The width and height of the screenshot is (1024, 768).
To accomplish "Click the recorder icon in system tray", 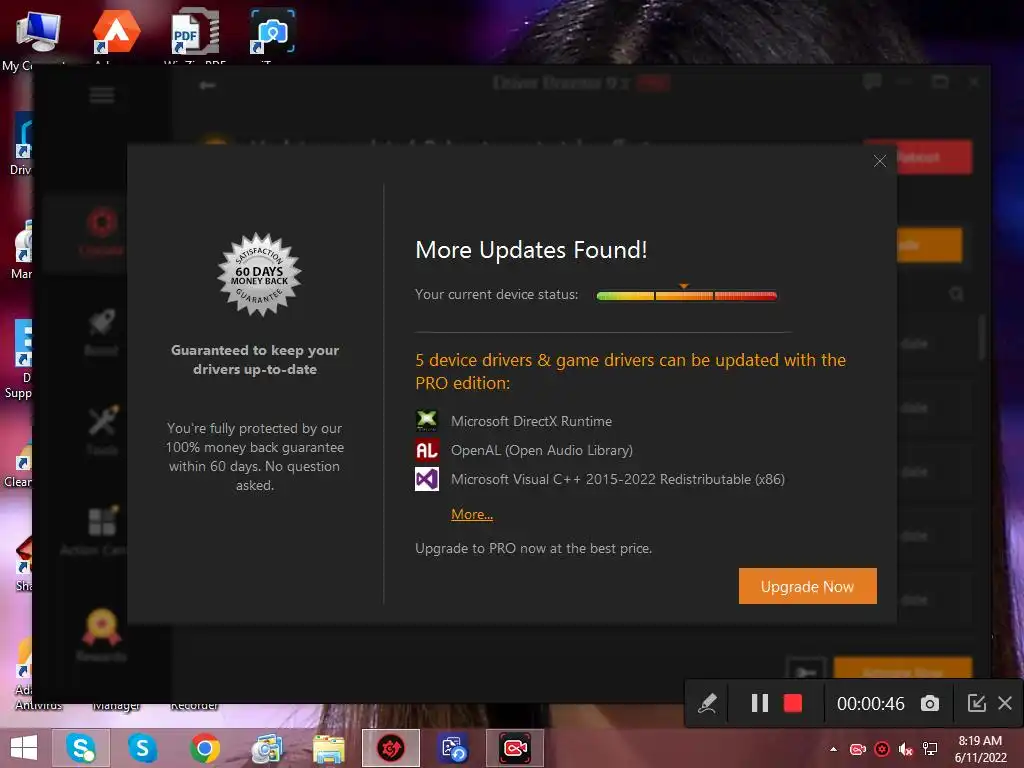I will click(857, 749).
